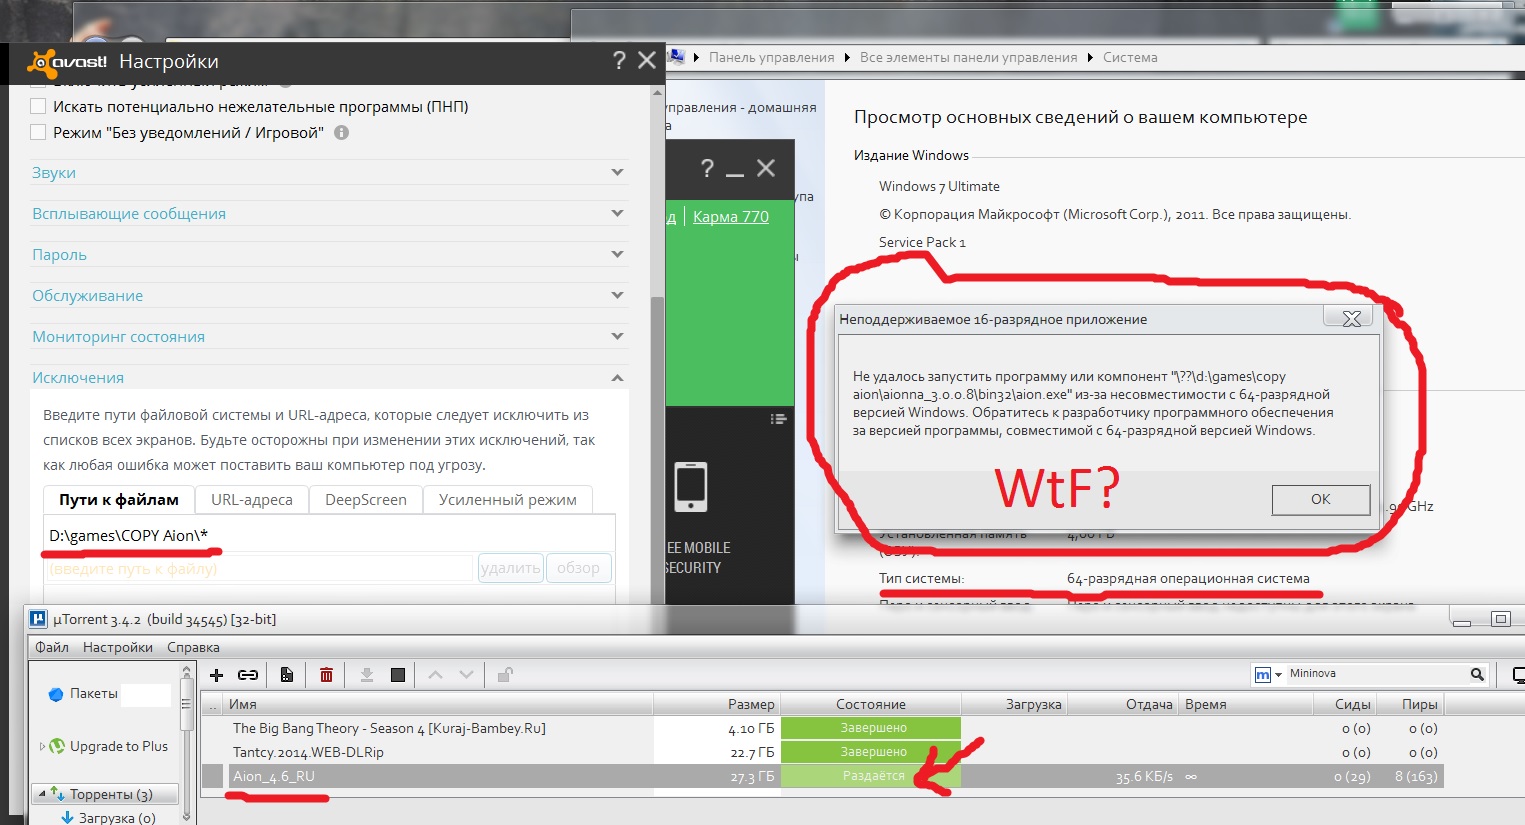Click the mobile phone icon in avast panel

[691, 486]
